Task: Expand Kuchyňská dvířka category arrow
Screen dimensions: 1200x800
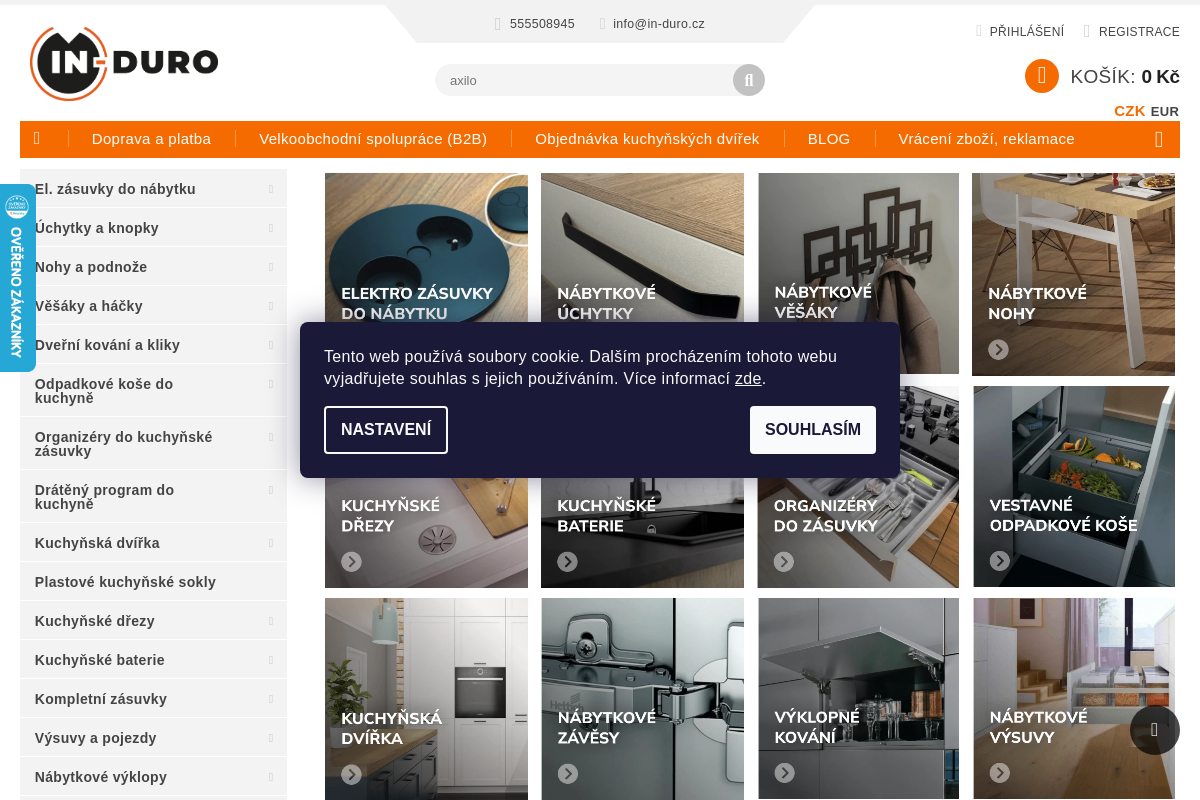Action: pos(271,543)
